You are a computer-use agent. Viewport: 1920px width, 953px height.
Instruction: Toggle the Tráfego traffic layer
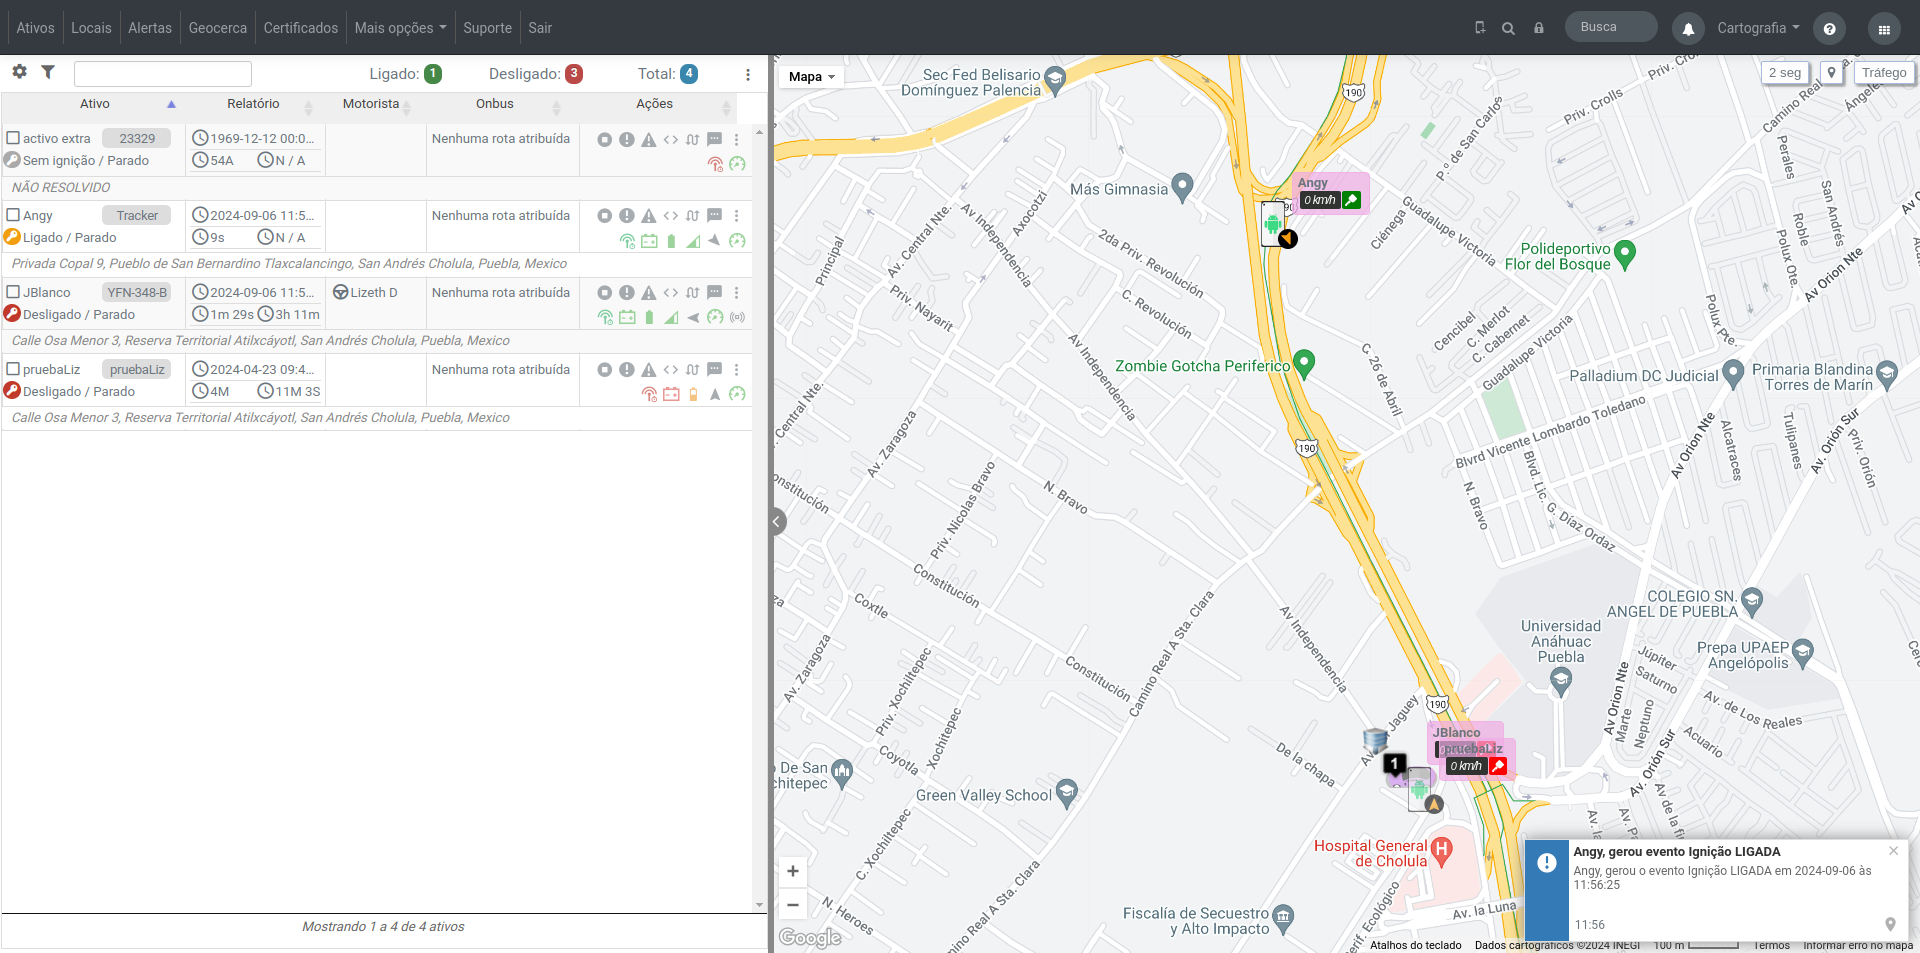(1884, 73)
